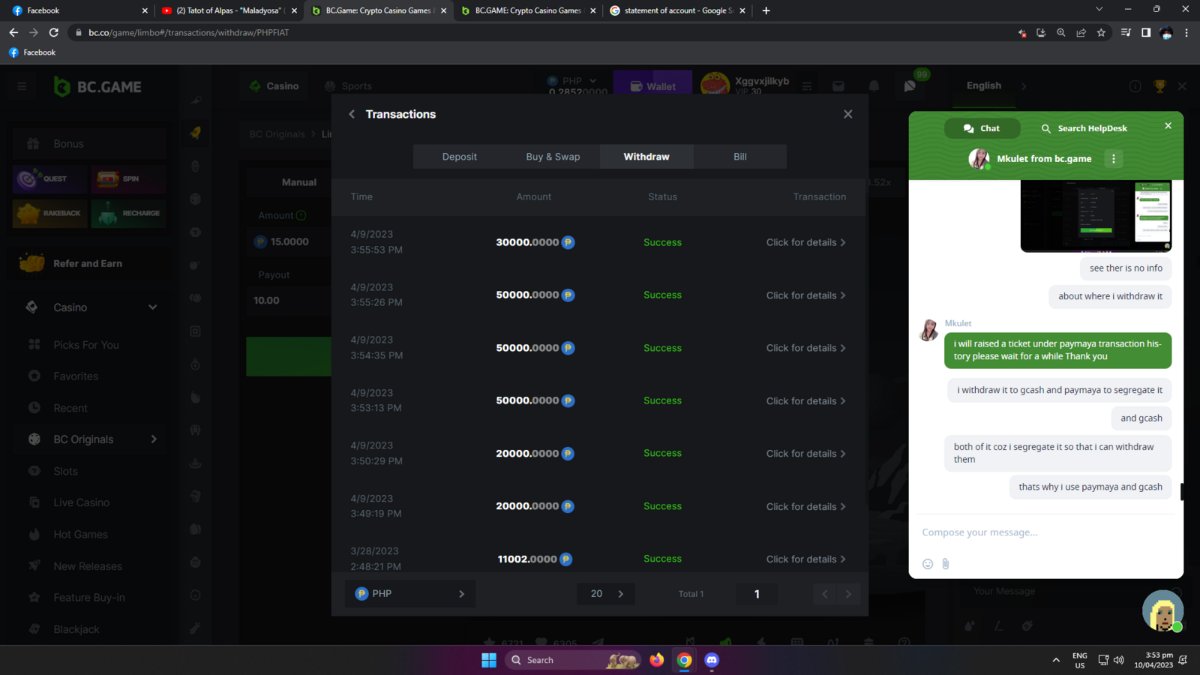This screenshot has height=675, width=1200.
Task: Switch to the Deposit tab
Action: pos(459,157)
